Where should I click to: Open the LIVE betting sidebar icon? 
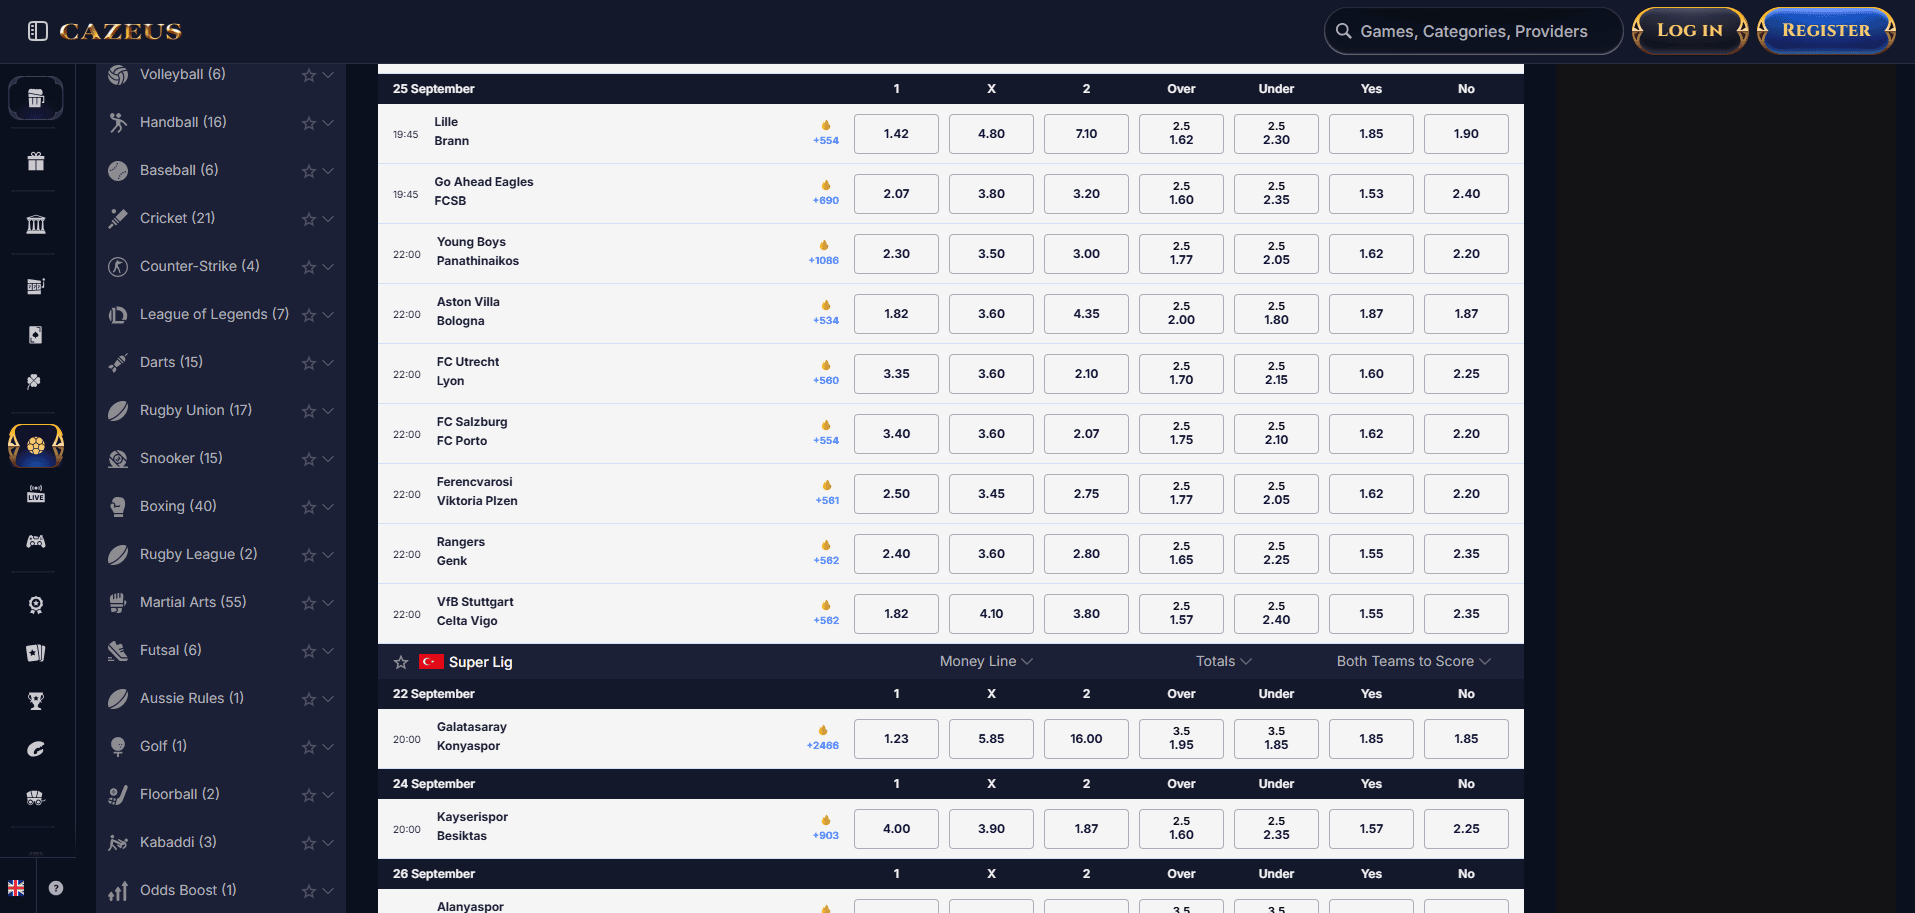(x=36, y=494)
